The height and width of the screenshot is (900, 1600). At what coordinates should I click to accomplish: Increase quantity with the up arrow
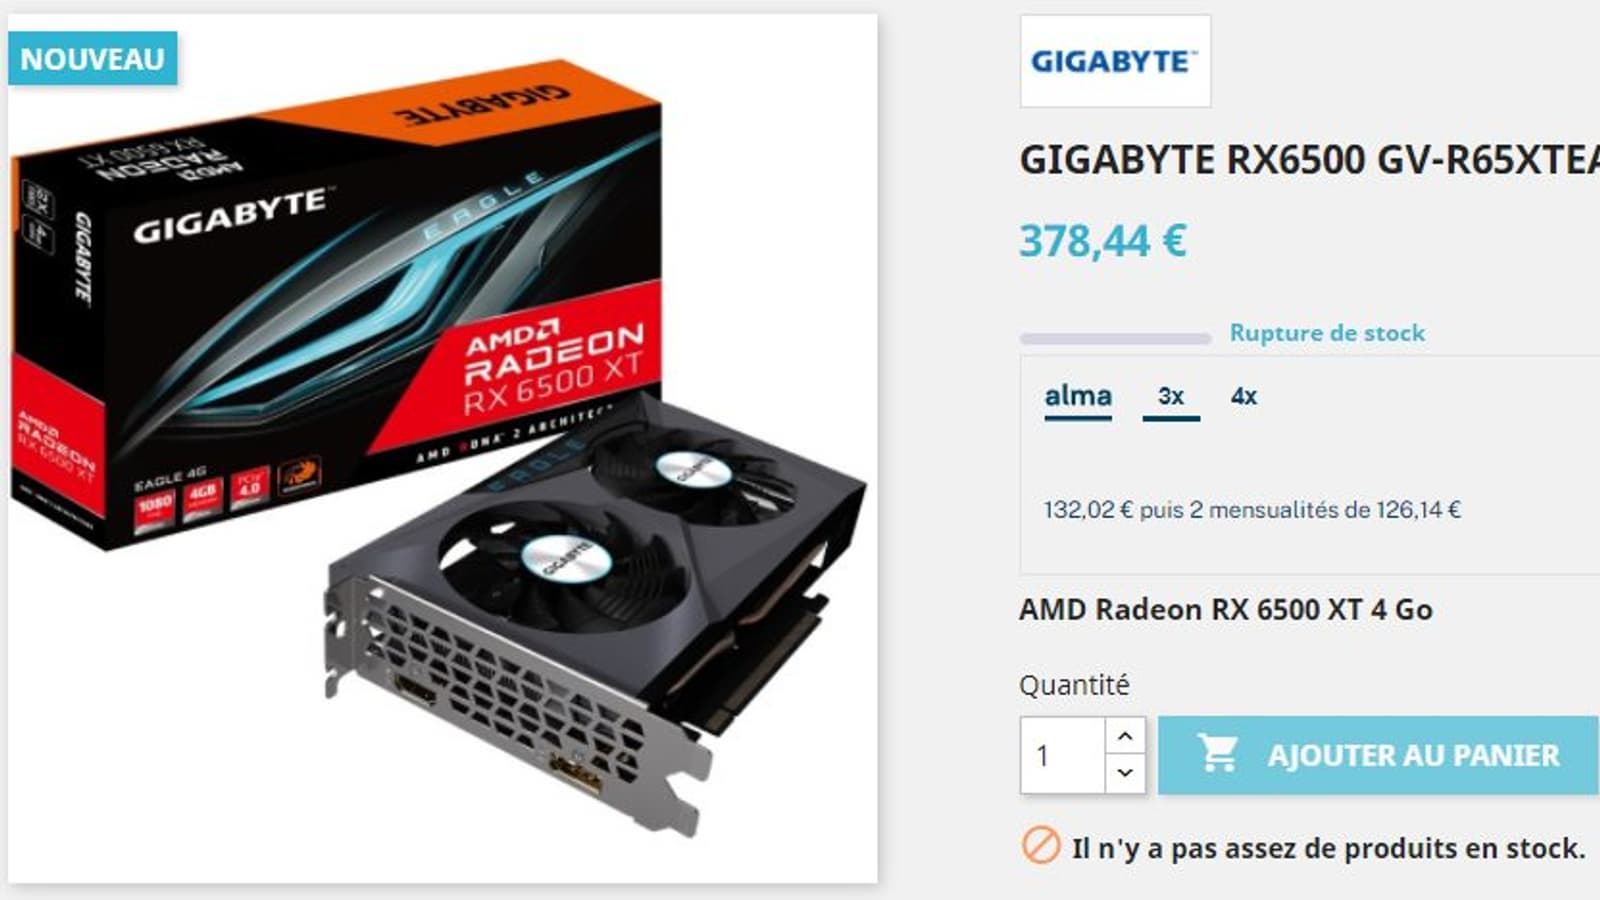click(1125, 736)
